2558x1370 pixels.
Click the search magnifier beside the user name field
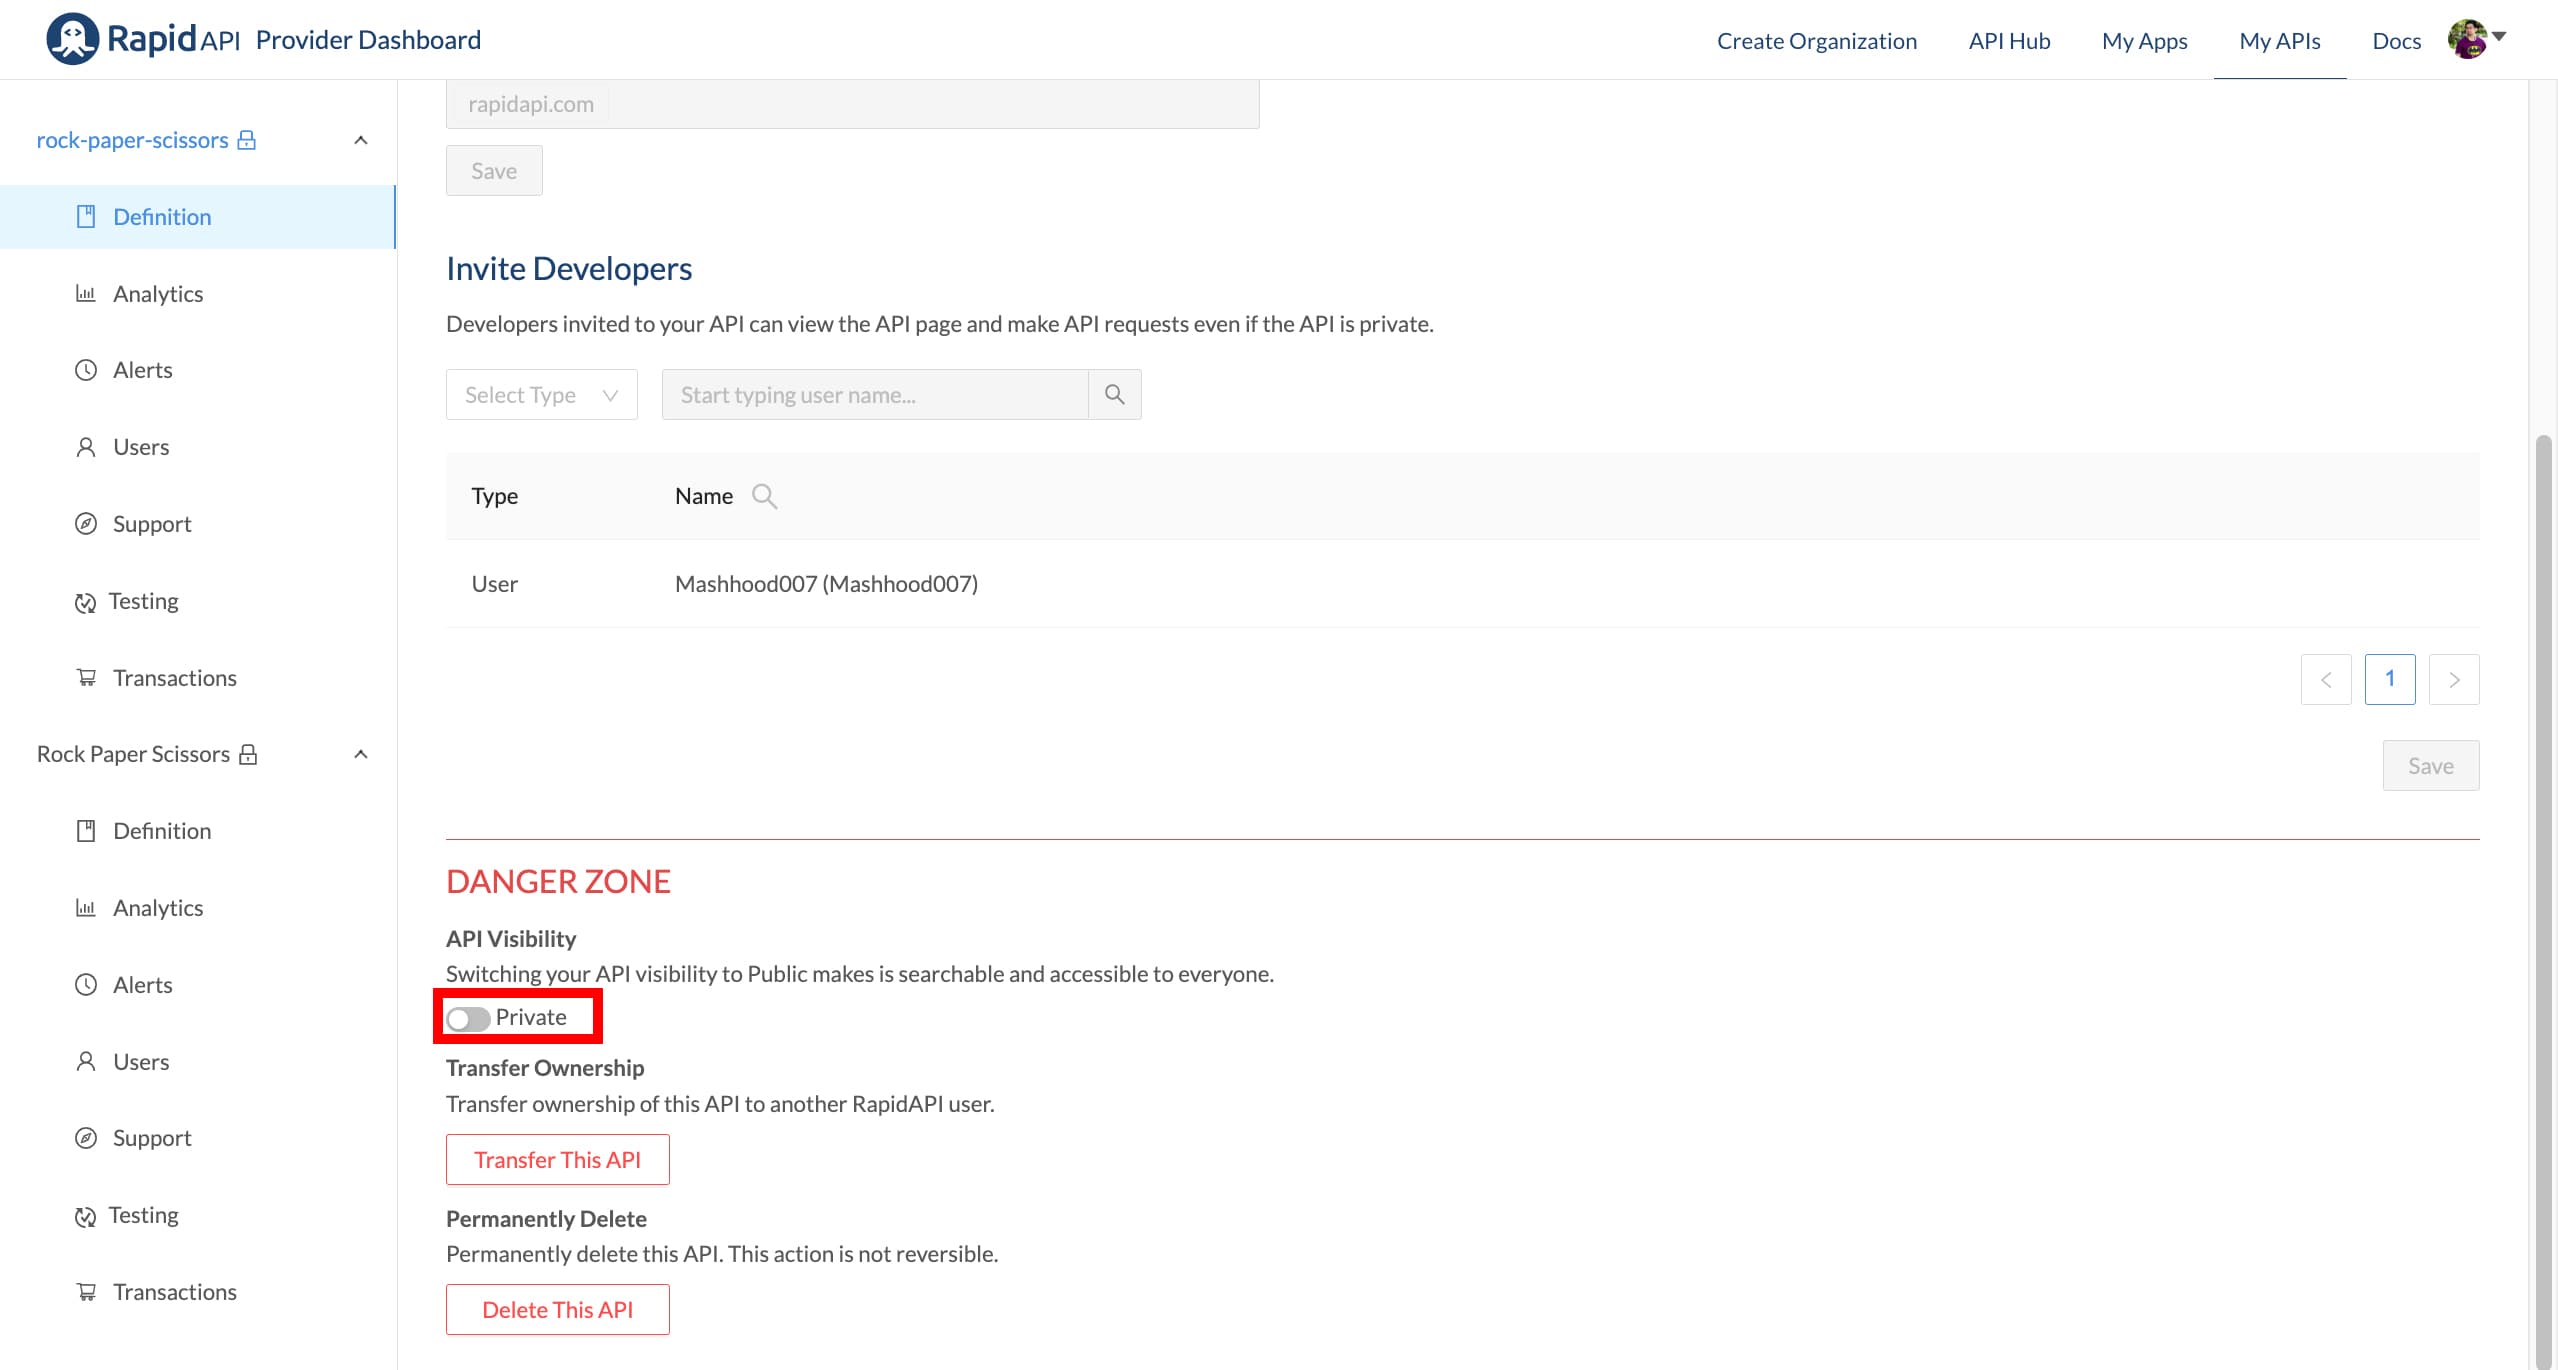[x=1114, y=395]
